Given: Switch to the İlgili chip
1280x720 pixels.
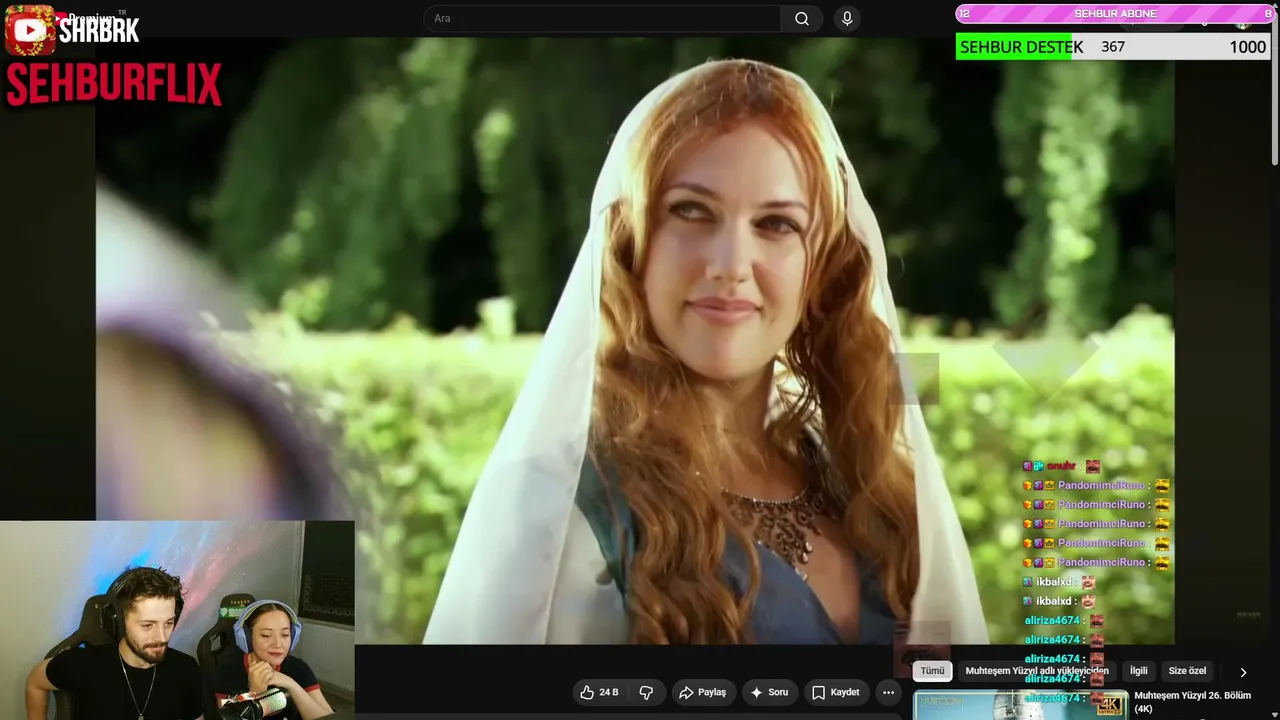Looking at the screenshot, I should (x=1138, y=671).
